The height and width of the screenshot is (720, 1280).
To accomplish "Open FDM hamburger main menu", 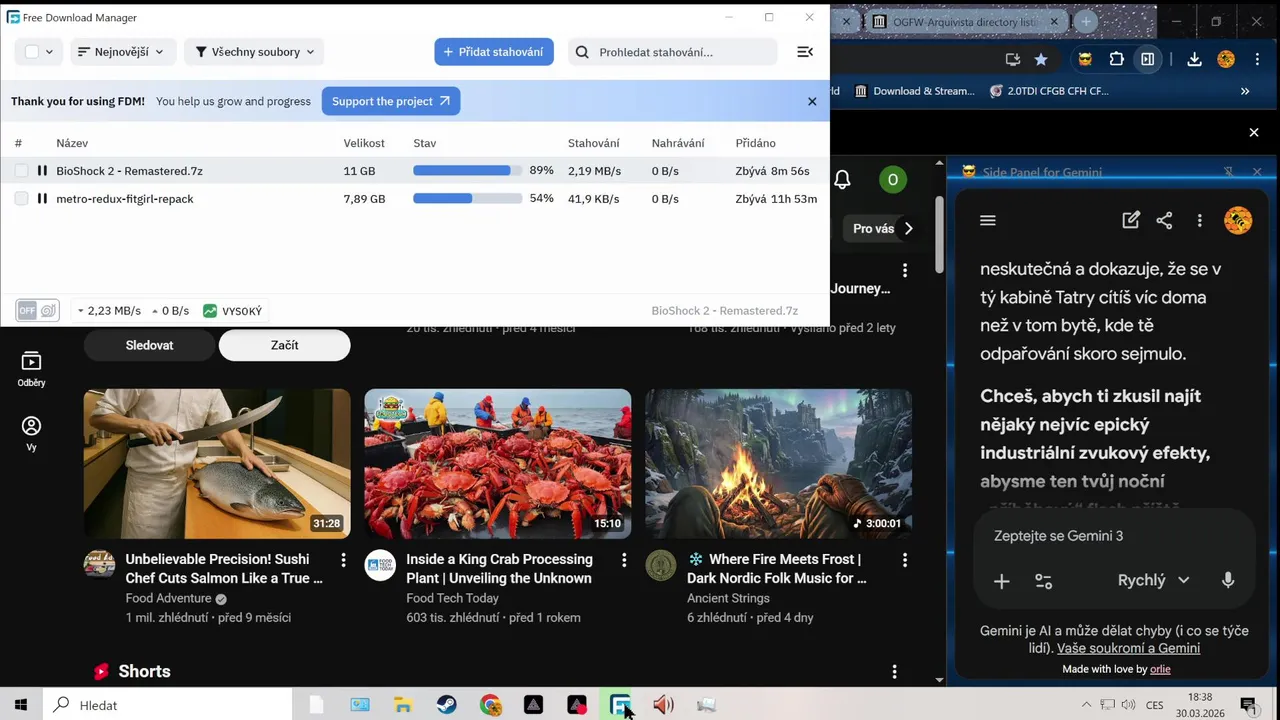I will [805, 52].
